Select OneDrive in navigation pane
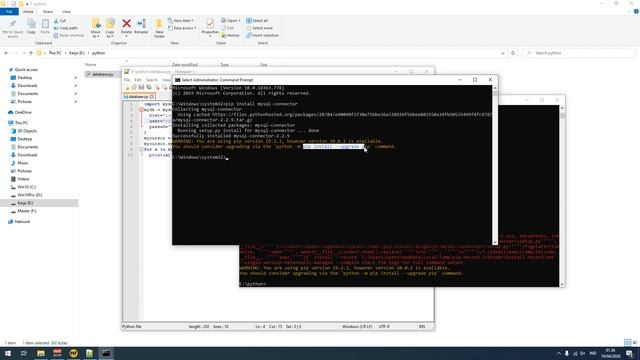 click(23, 112)
